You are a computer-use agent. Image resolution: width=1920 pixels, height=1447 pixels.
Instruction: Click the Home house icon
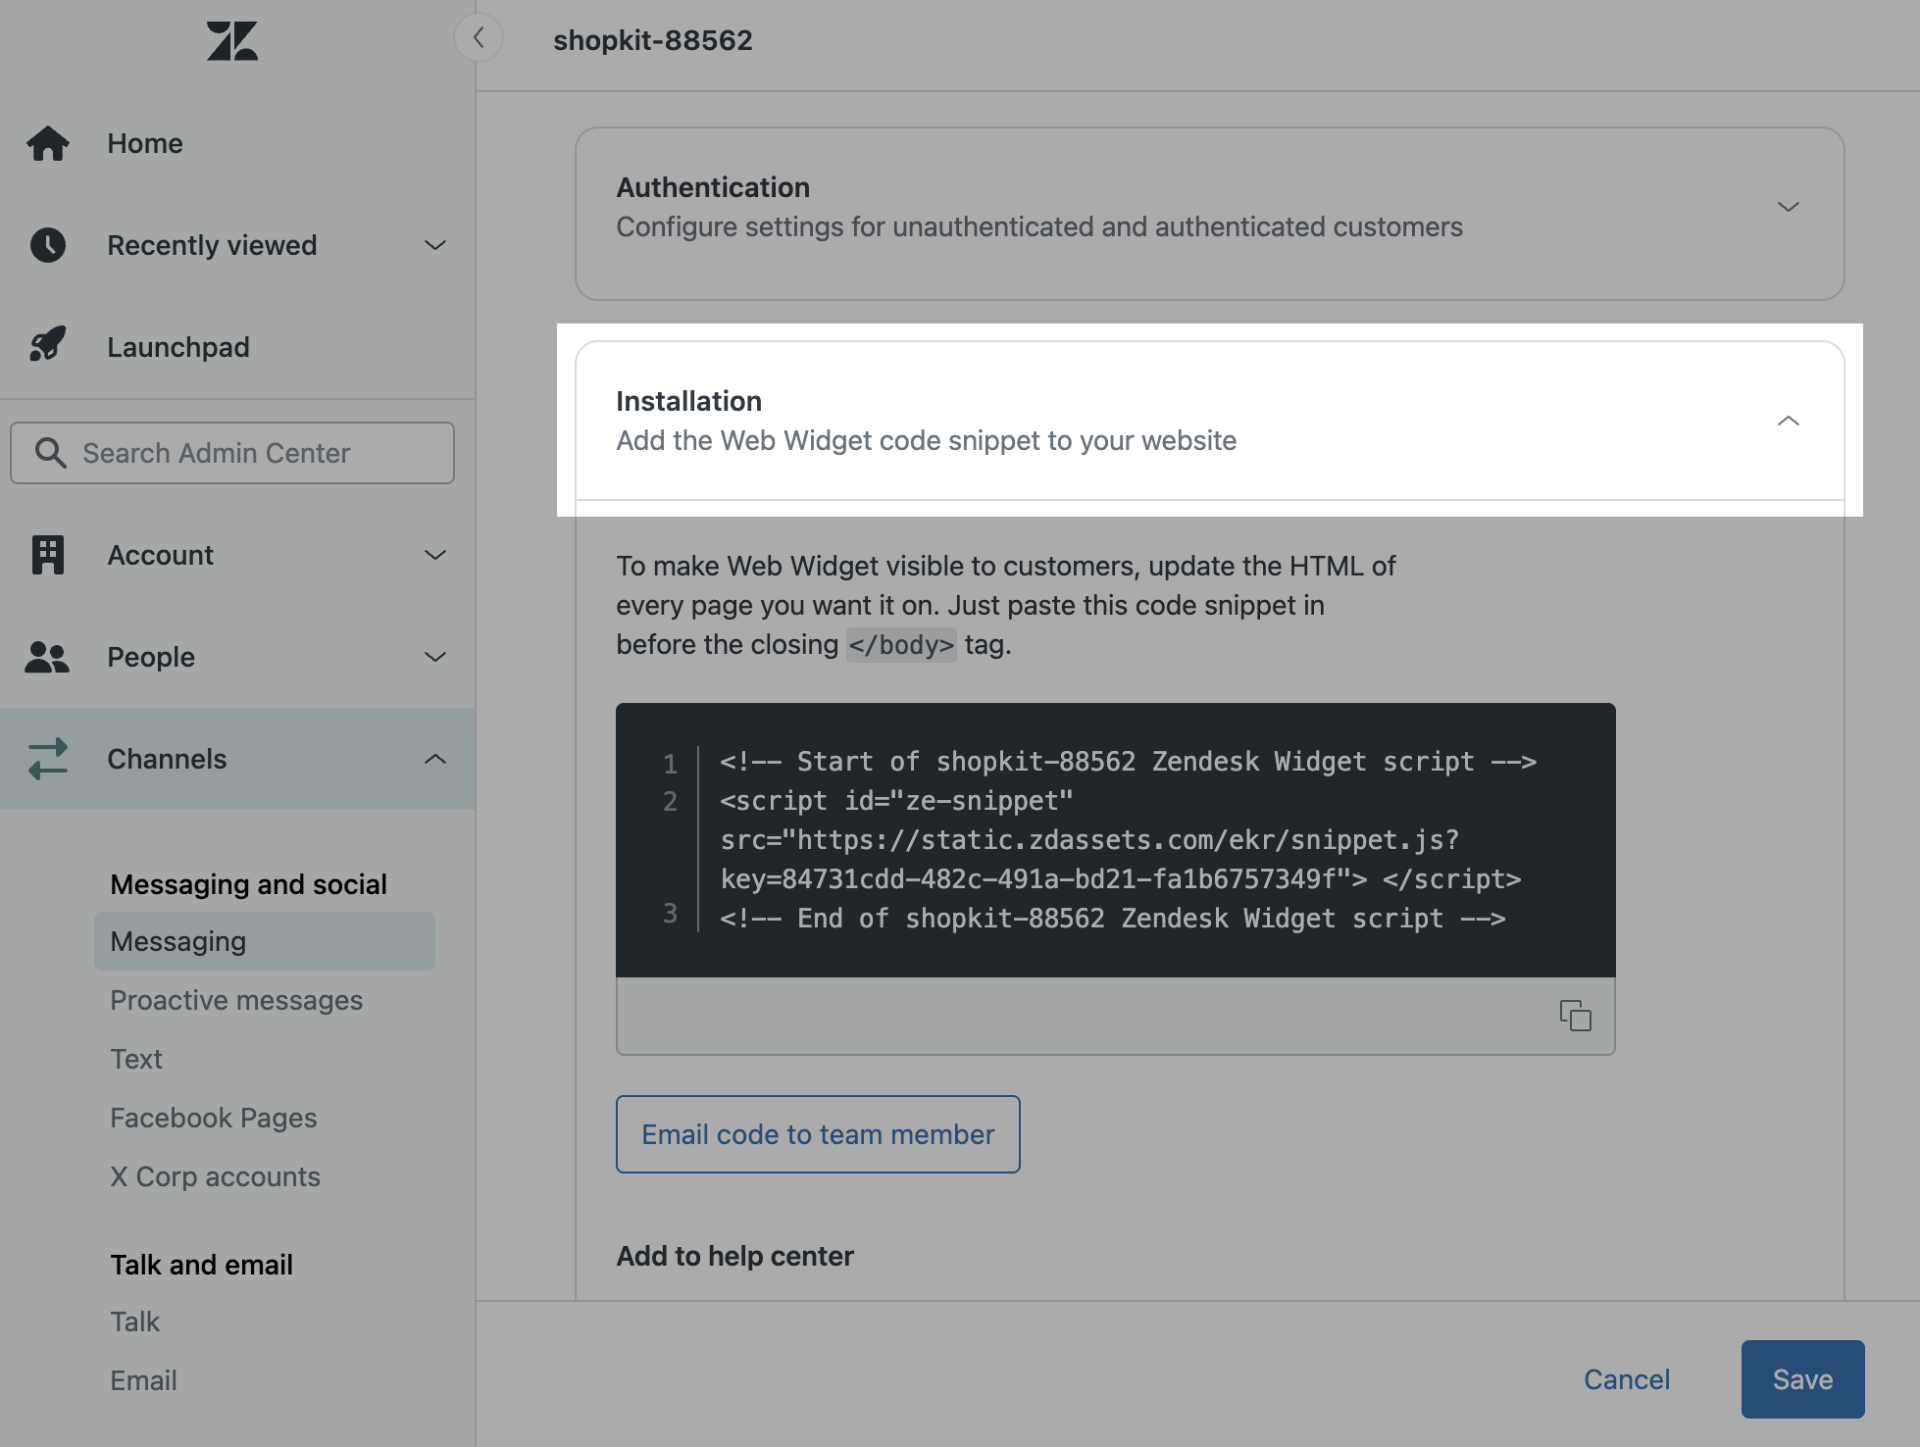pyautogui.click(x=47, y=143)
